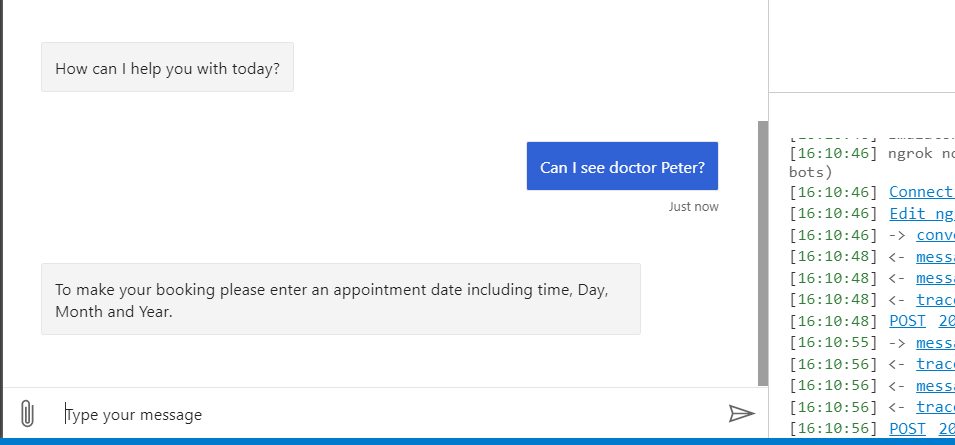Inspect the first 16:10:48 incoming message link
This screenshot has height=445, width=955.
[x=935, y=256]
